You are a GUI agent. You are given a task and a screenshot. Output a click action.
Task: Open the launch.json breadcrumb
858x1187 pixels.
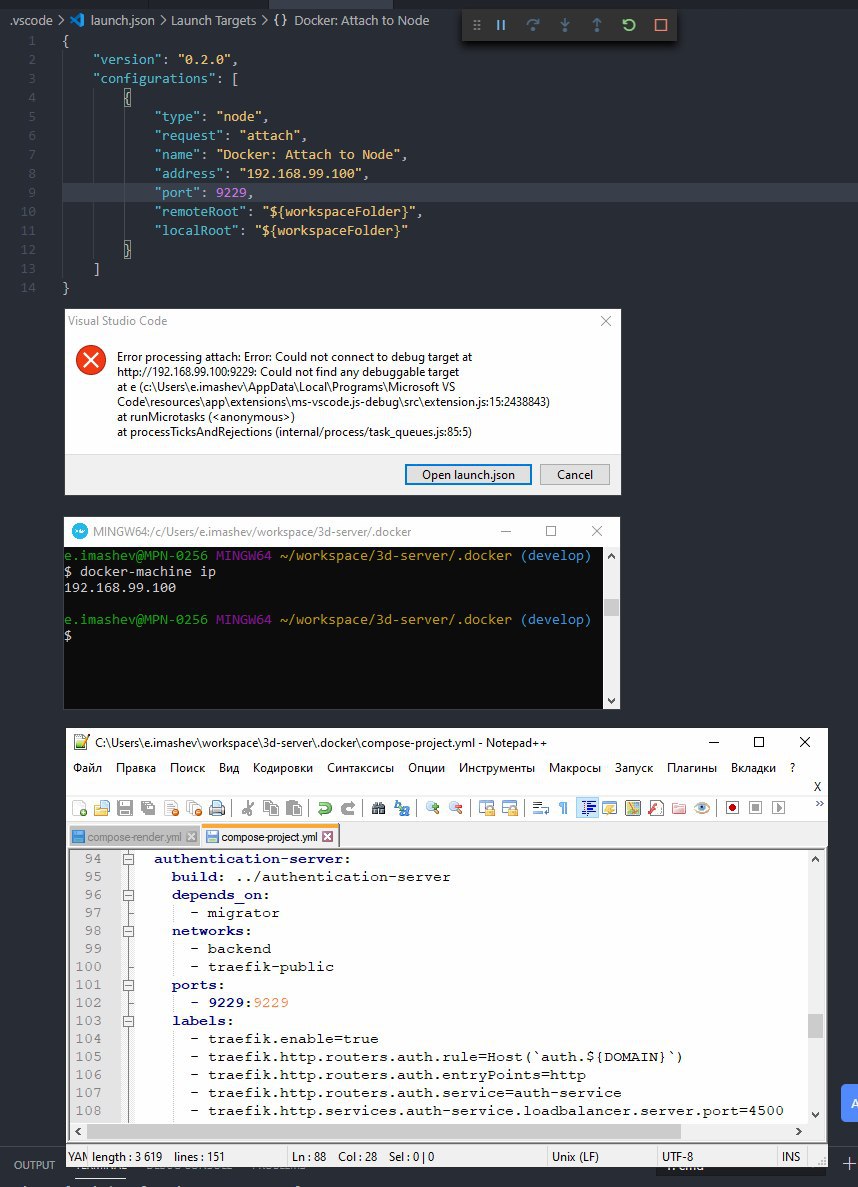tap(122, 20)
